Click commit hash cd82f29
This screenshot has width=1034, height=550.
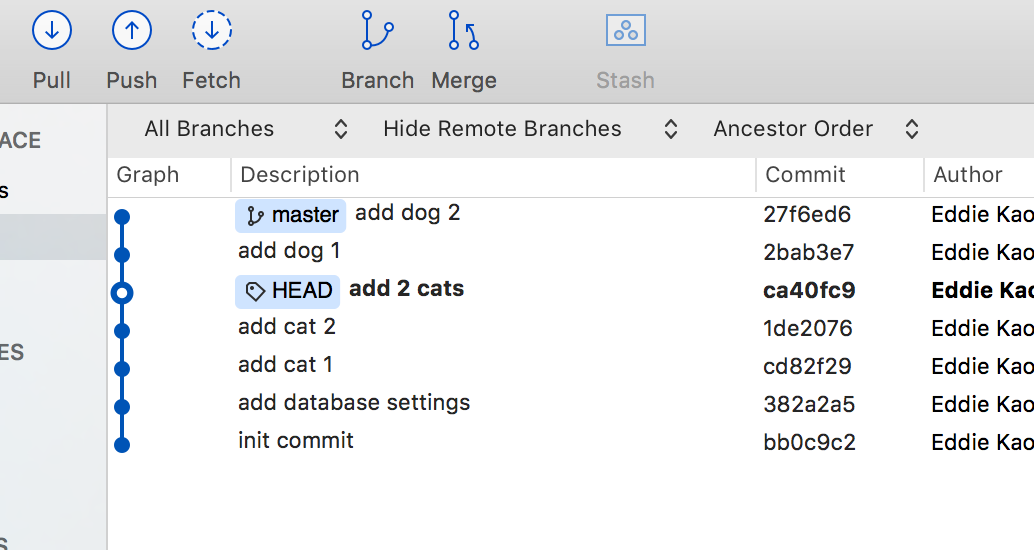[807, 366]
